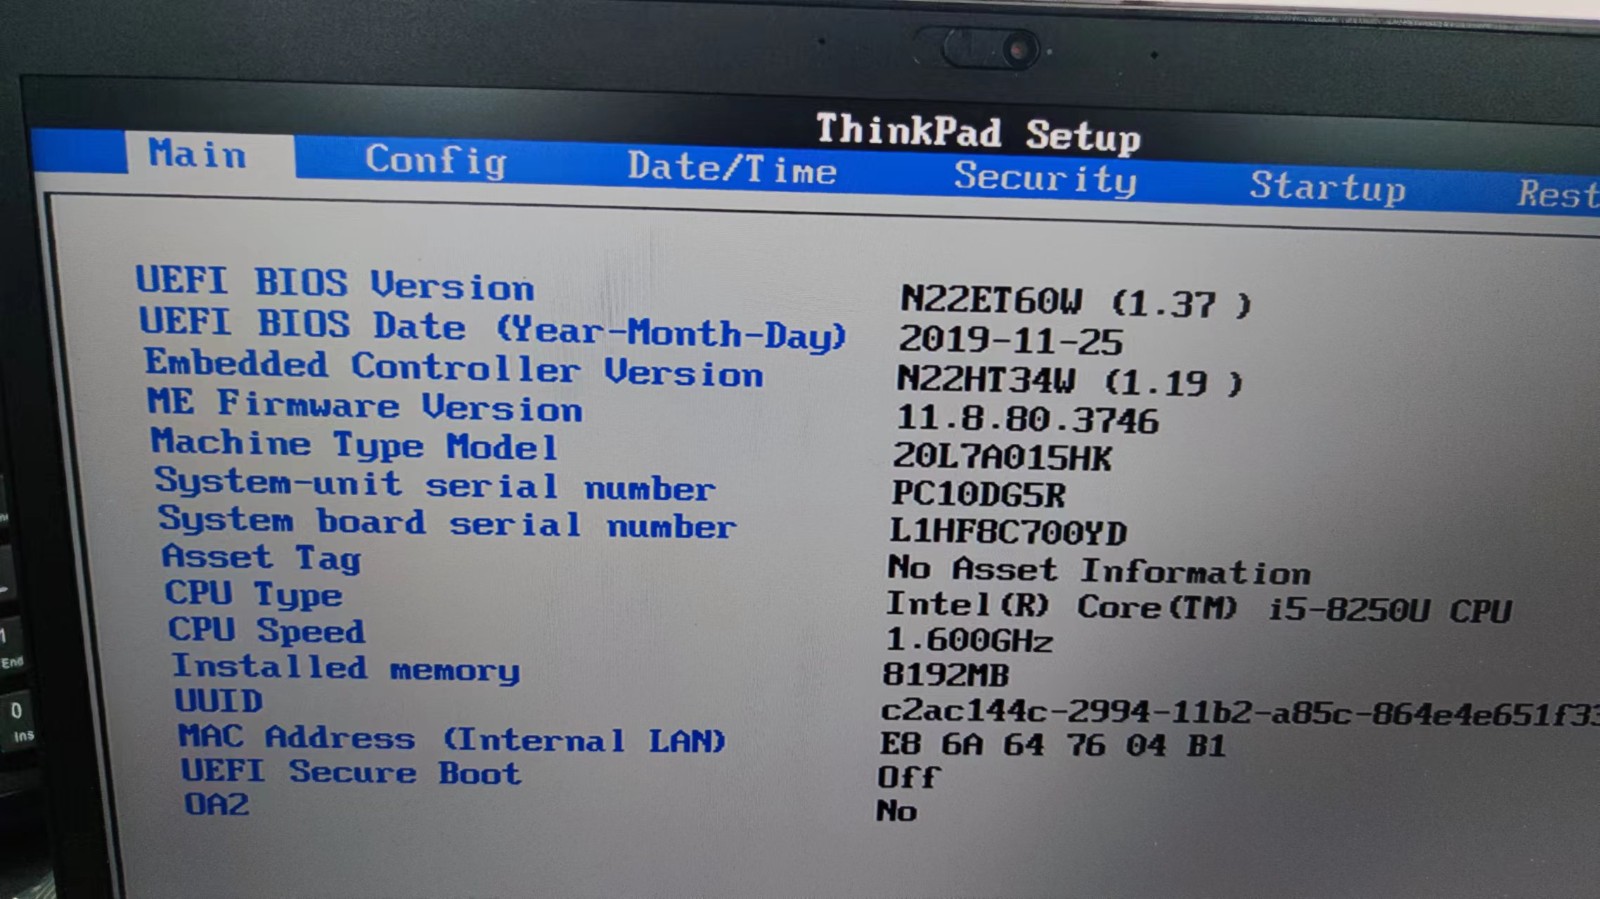Select the Asset Tag label
Screen dimensions: 1600x899
261,557
